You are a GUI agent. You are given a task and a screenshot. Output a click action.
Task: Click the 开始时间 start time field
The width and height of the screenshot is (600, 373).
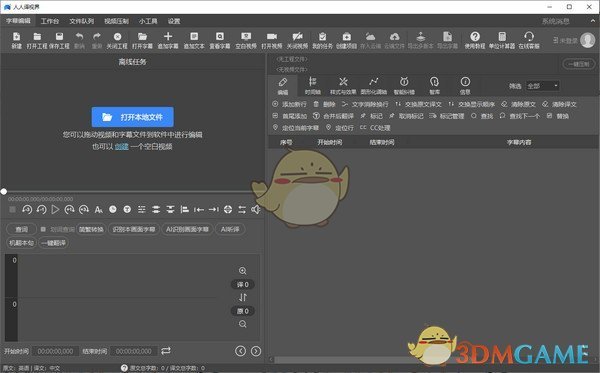coord(55,351)
